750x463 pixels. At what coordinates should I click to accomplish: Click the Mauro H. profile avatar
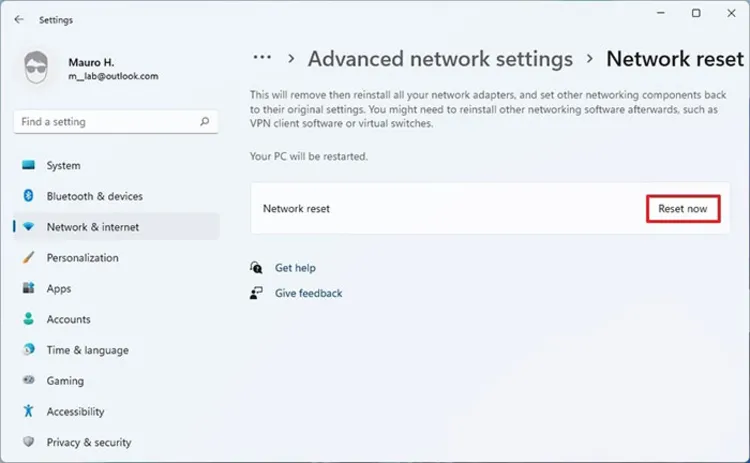pos(36,68)
